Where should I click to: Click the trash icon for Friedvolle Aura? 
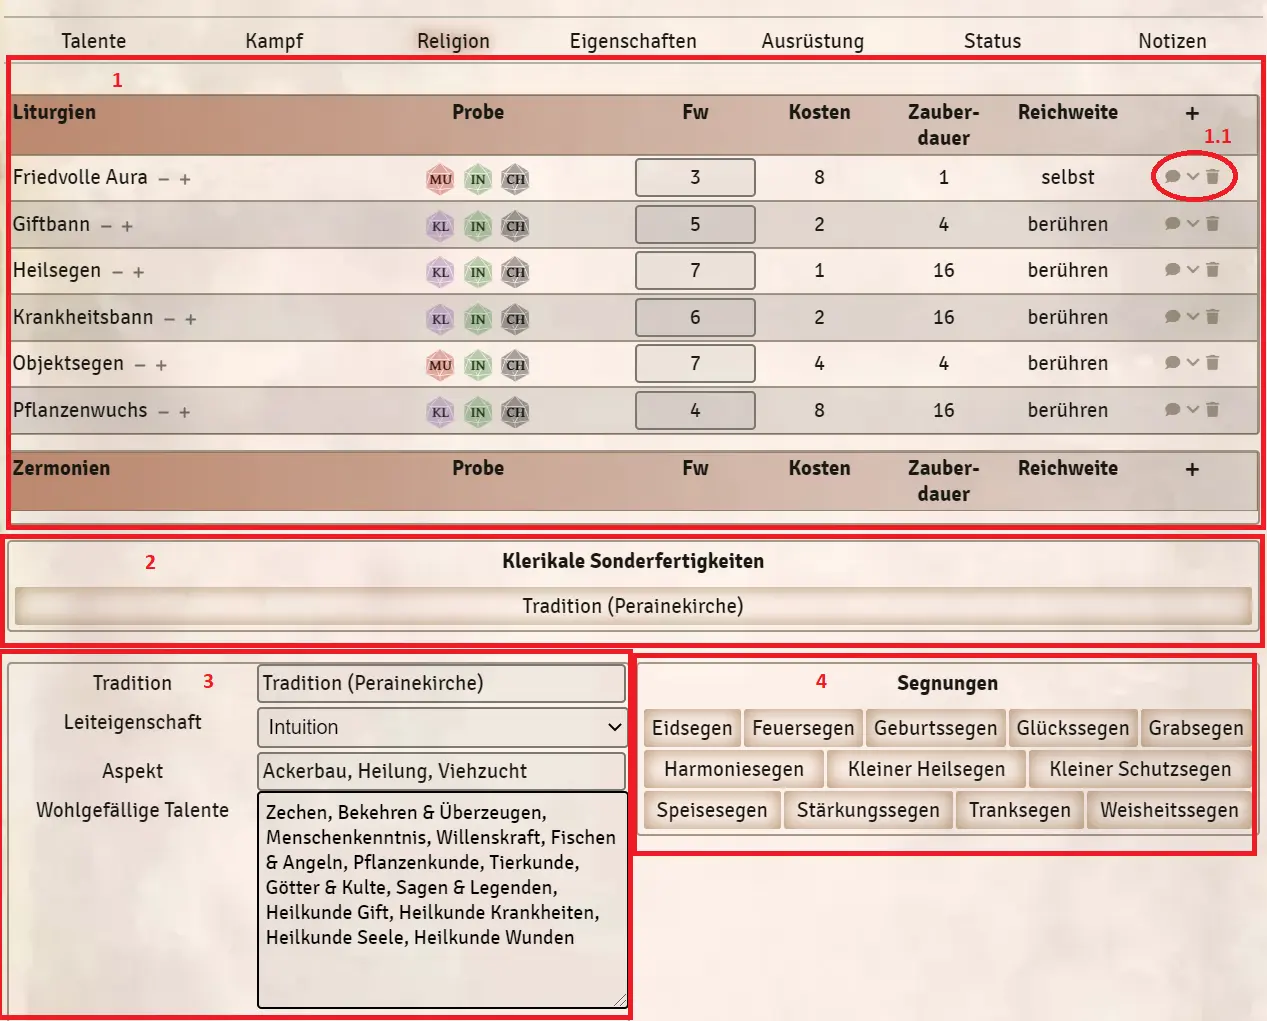coord(1213,177)
